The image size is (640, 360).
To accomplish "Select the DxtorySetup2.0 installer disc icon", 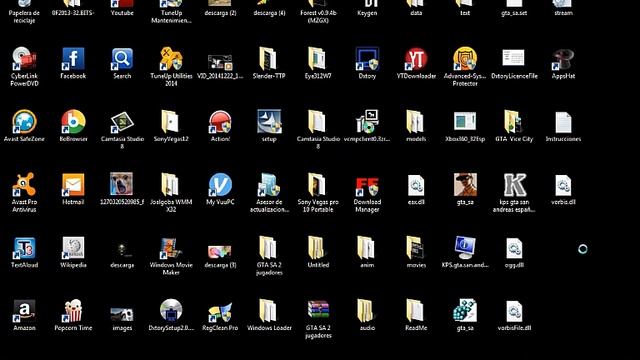I will coord(171,310).
